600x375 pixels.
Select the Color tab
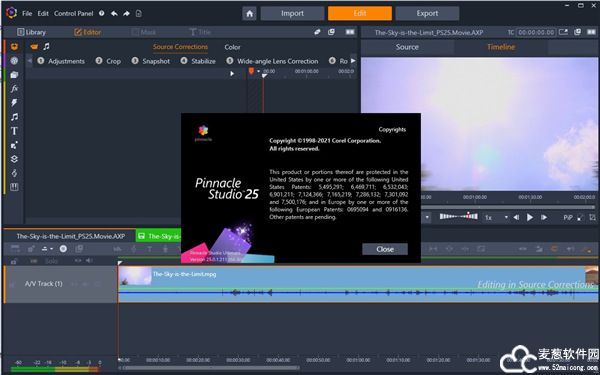[x=232, y=47]
